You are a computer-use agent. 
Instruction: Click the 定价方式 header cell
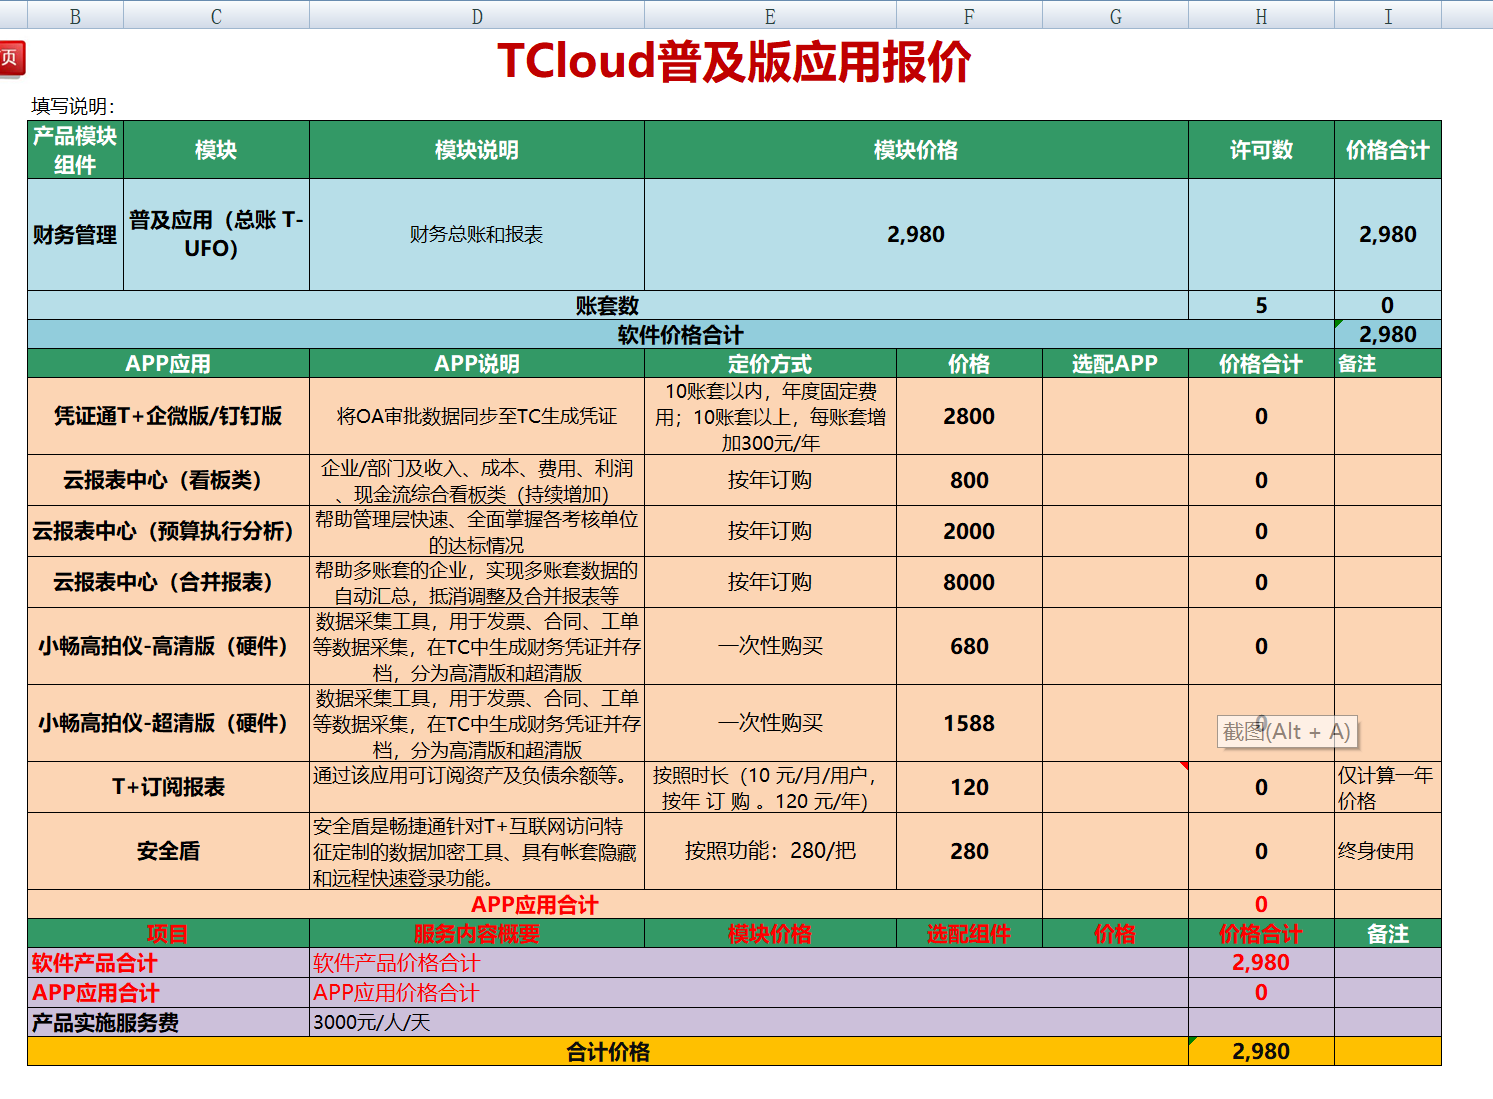[770, 363]
